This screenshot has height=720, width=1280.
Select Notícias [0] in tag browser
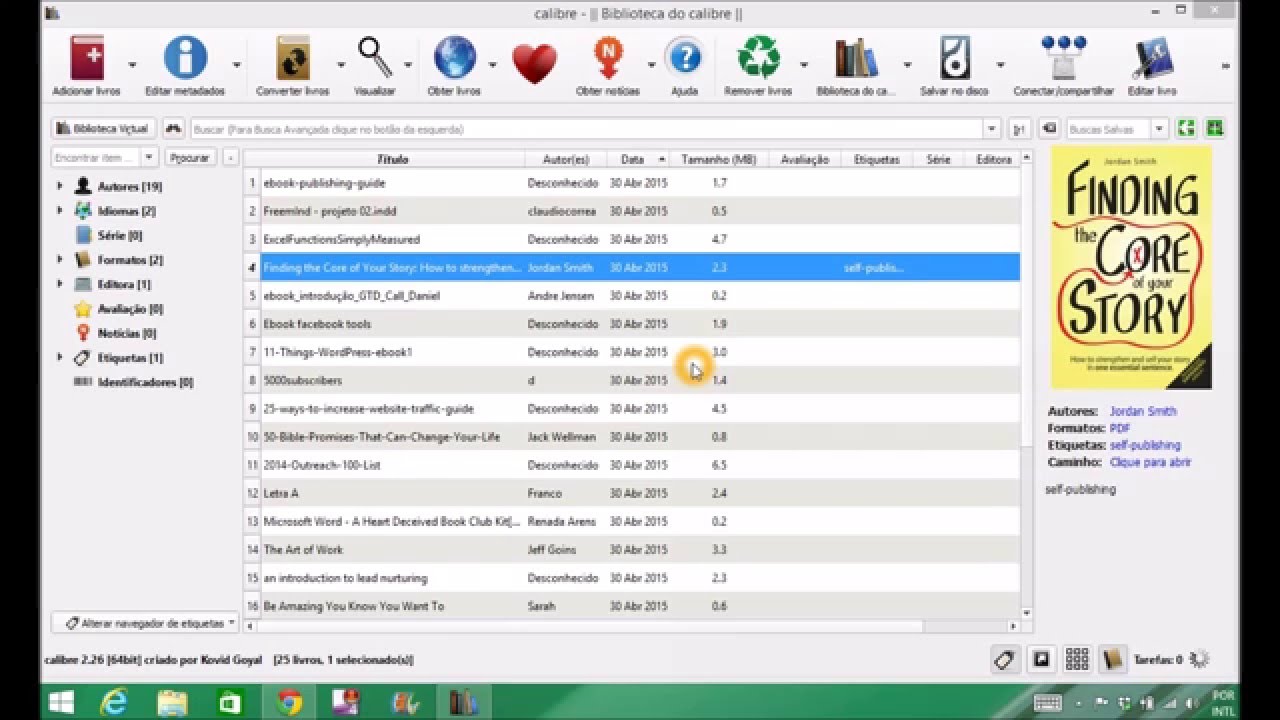[x=127, y=333]
